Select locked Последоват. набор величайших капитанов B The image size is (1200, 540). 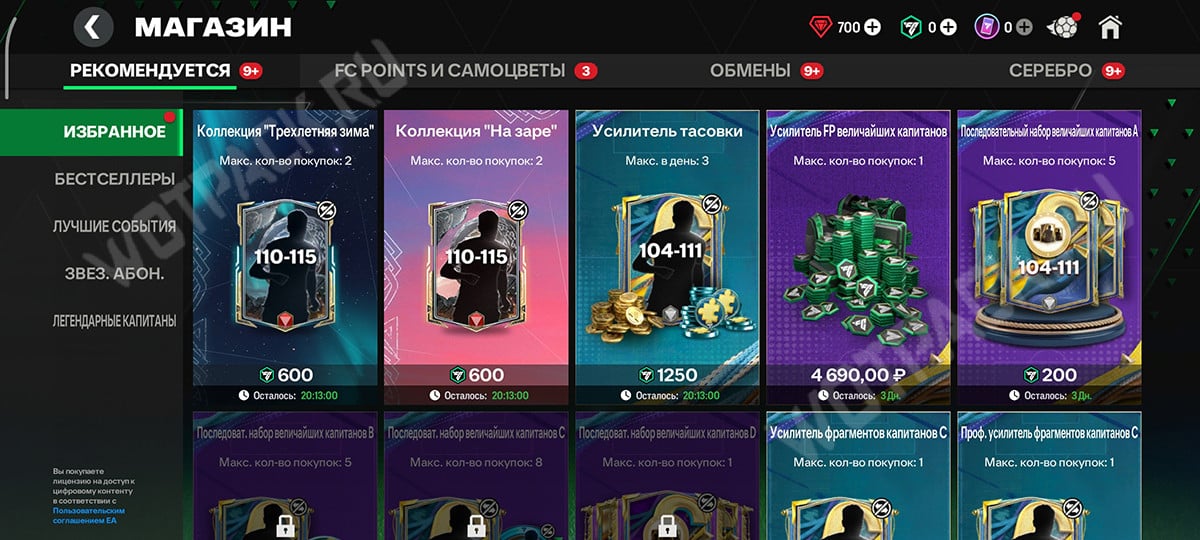click(286, 476)
